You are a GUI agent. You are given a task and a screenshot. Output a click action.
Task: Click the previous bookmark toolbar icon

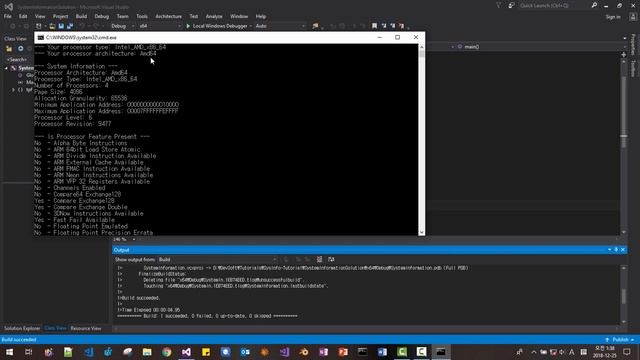point(384,26)
